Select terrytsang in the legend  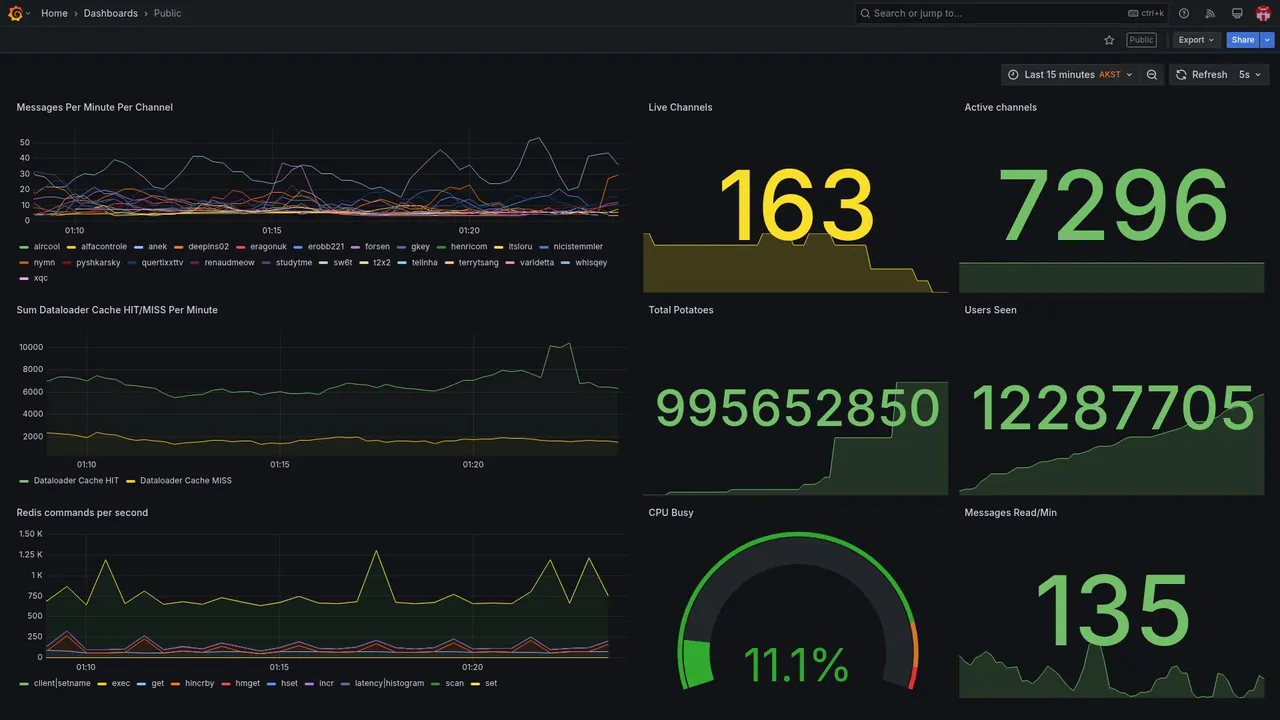click(479, 262)
